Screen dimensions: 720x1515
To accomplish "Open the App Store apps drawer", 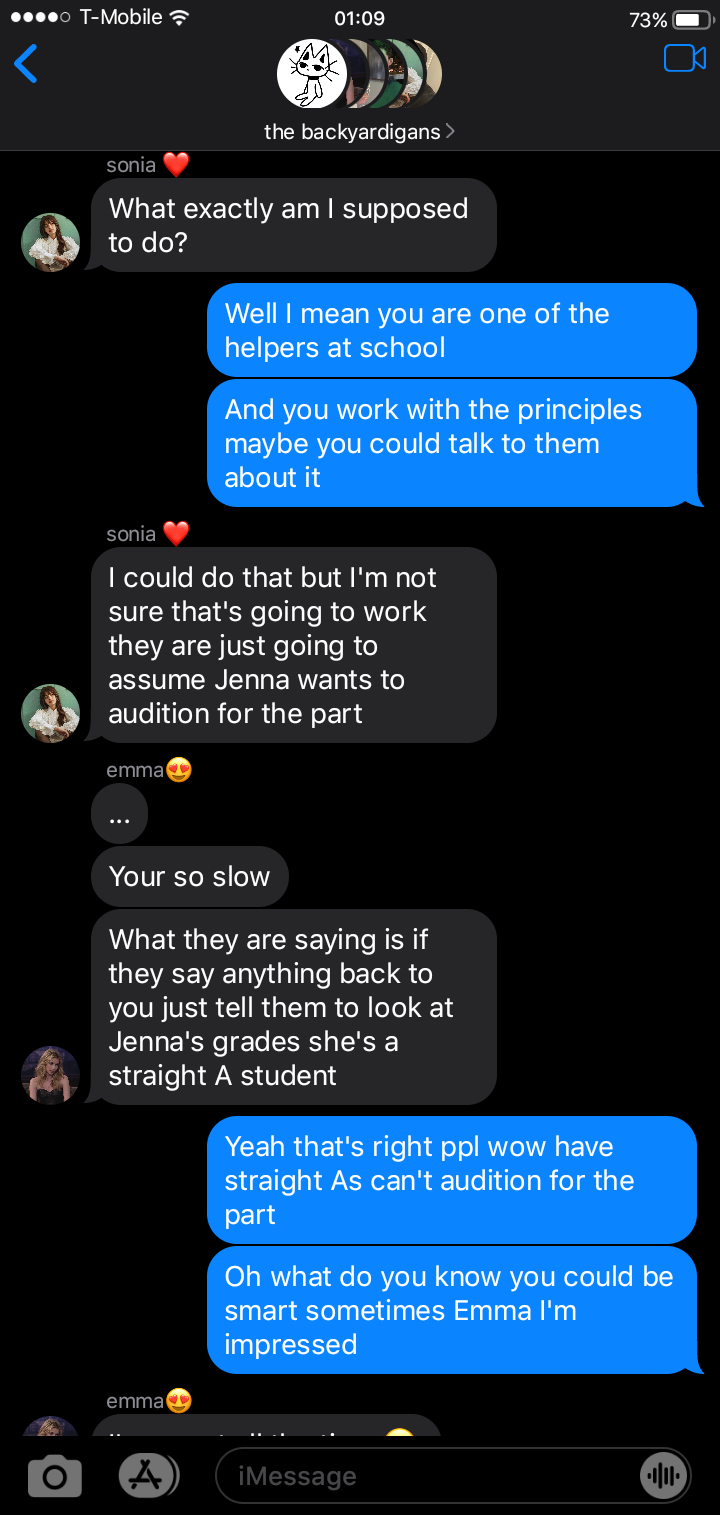I will (x=148, y=1475).
